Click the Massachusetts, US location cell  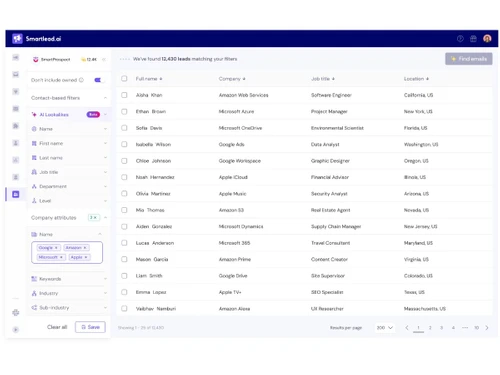pos(425,309)
